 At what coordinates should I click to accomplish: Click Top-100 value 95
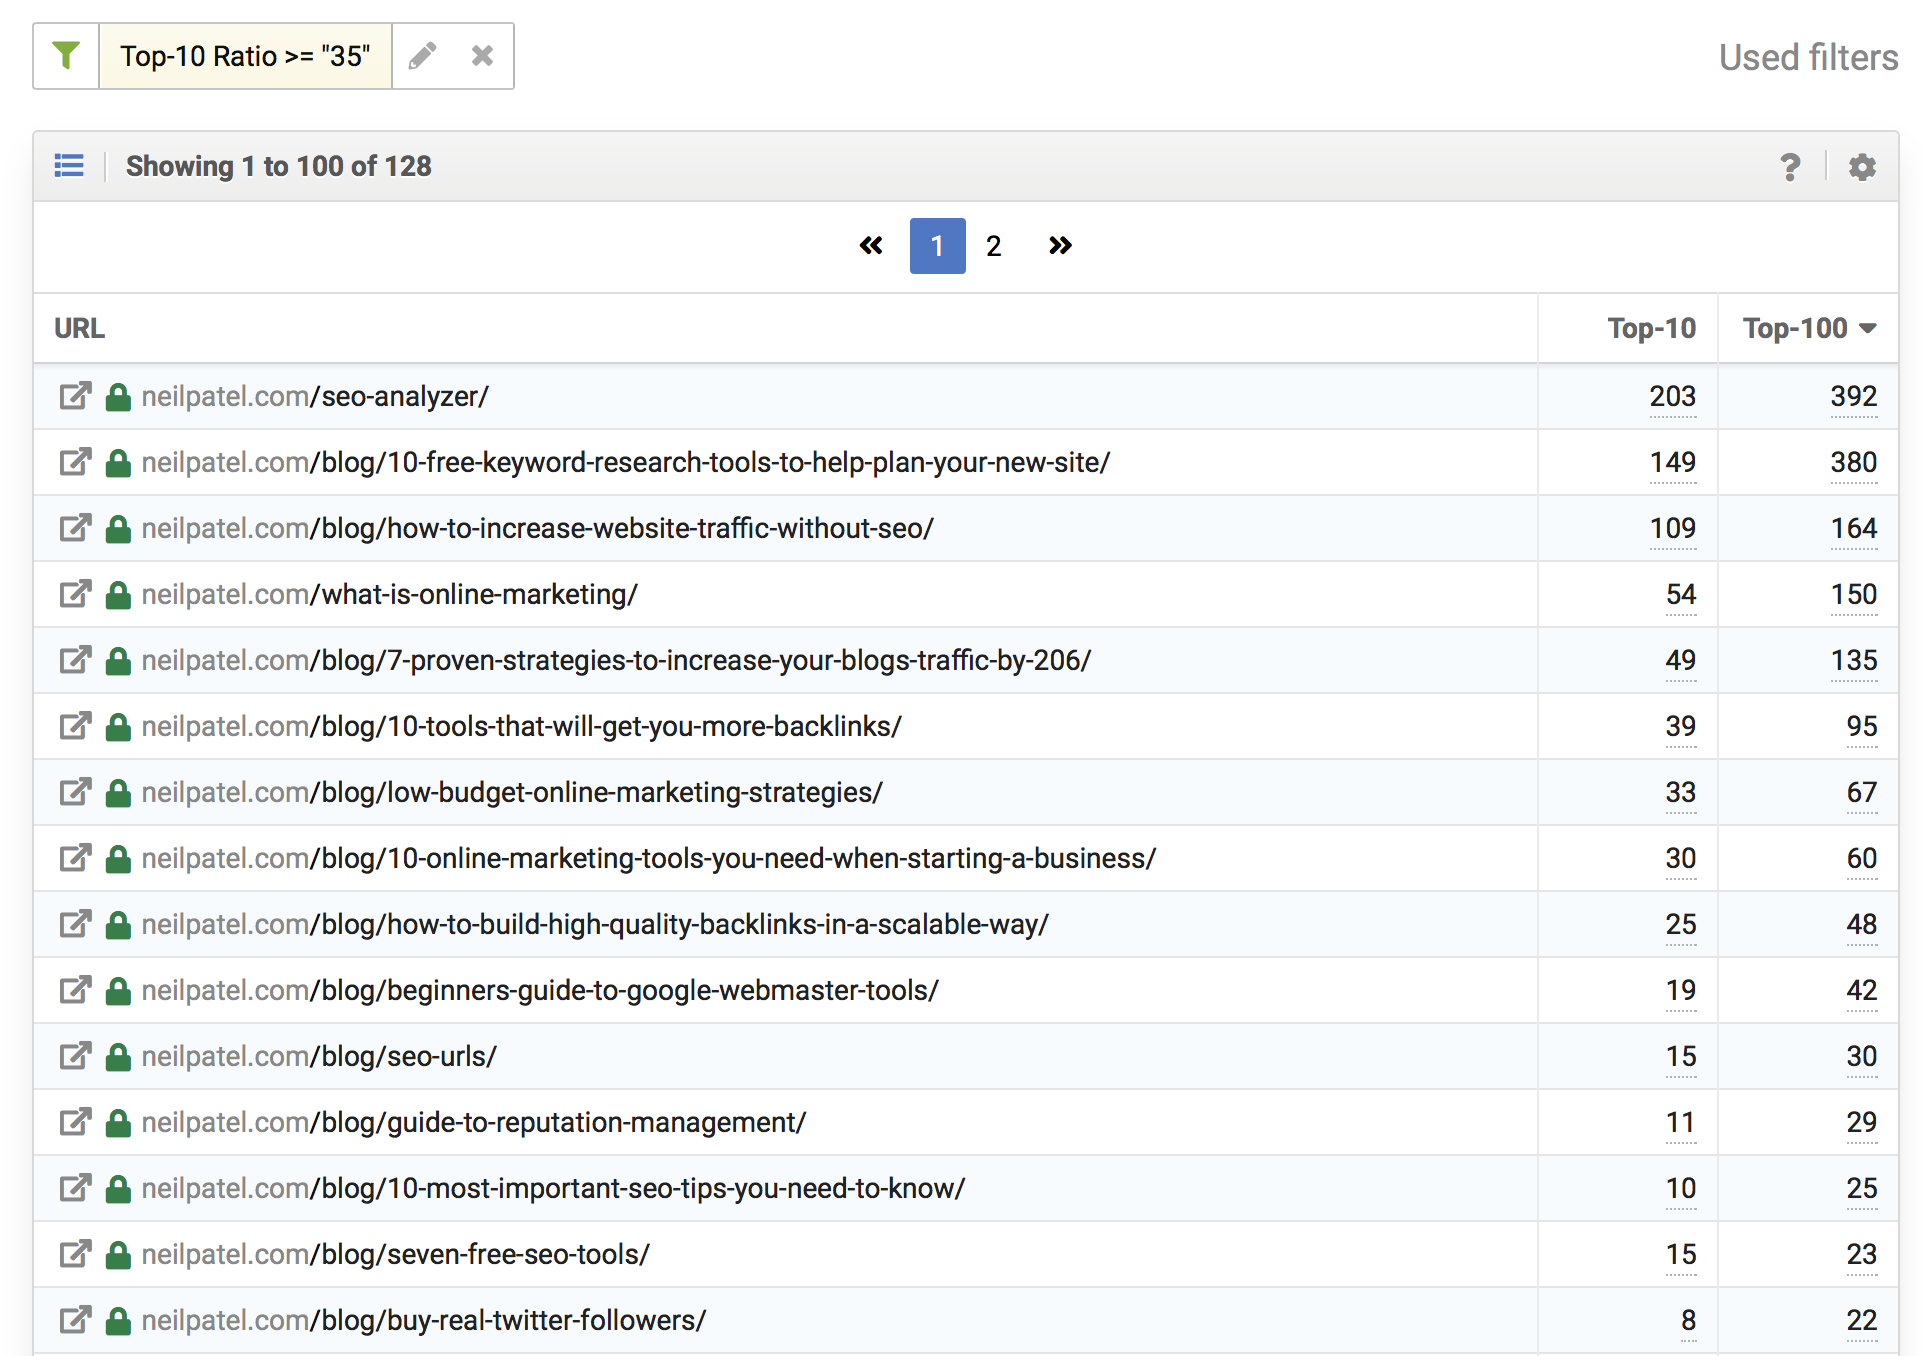[x=1862, y=726]
